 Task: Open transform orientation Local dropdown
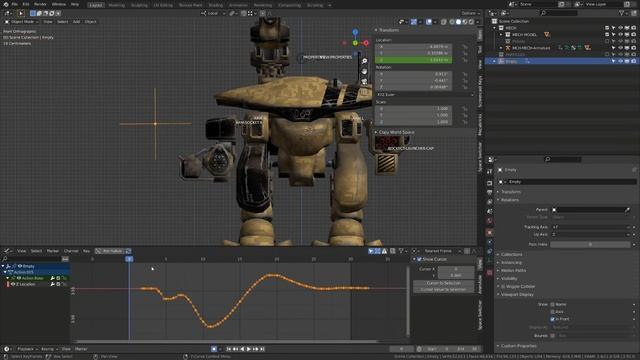click(x=213, y=13)
